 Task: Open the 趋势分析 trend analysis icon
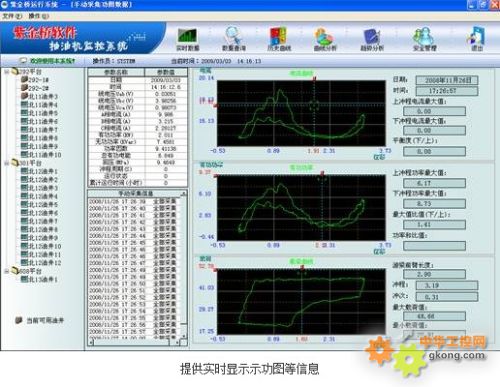click(372, 39)
